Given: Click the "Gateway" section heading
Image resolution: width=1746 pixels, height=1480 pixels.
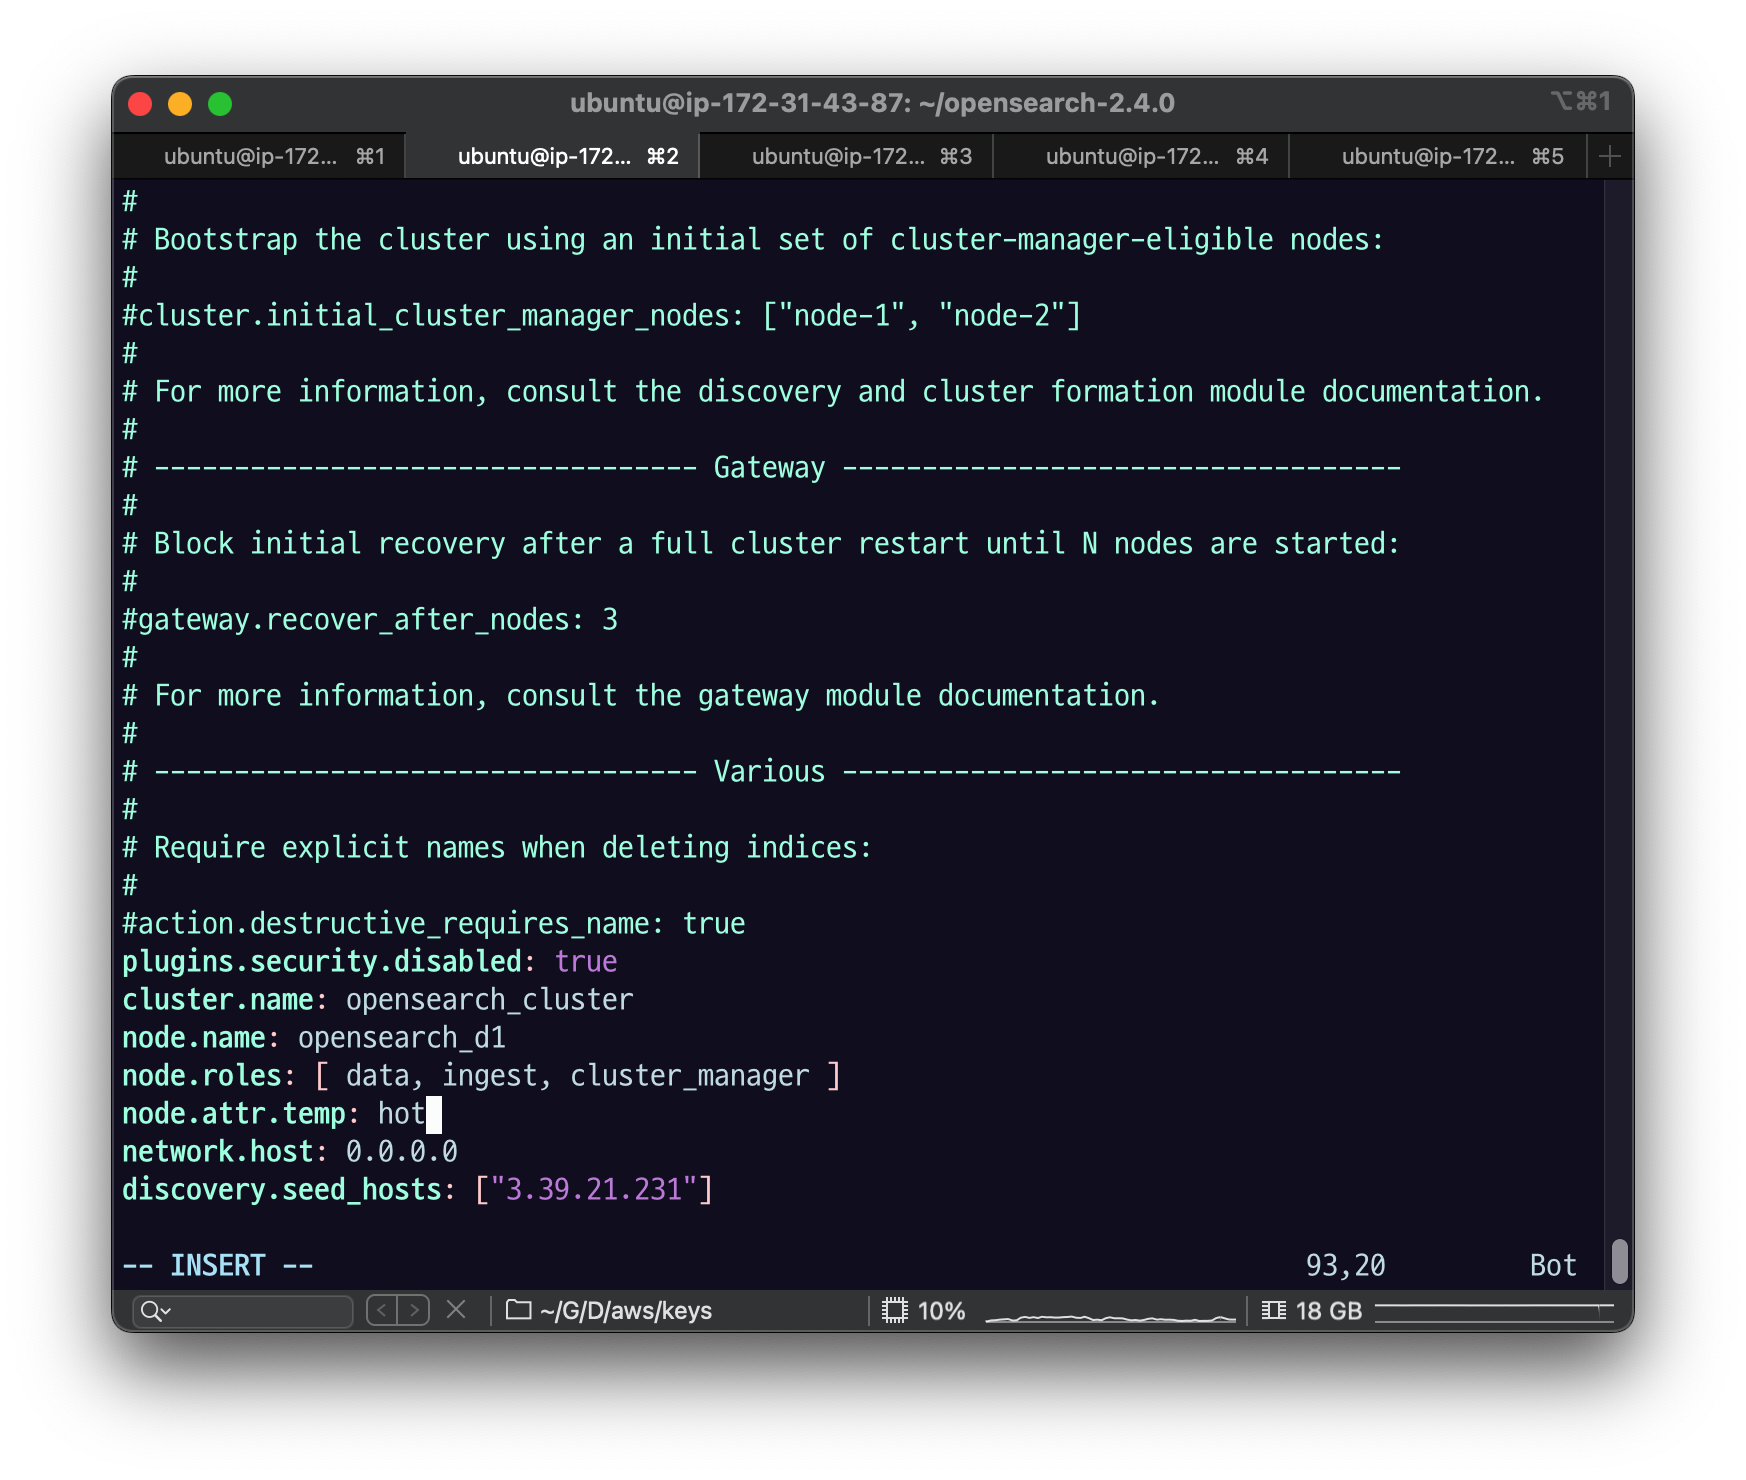Looking at the screenshot, I should (x=769, y=468).
